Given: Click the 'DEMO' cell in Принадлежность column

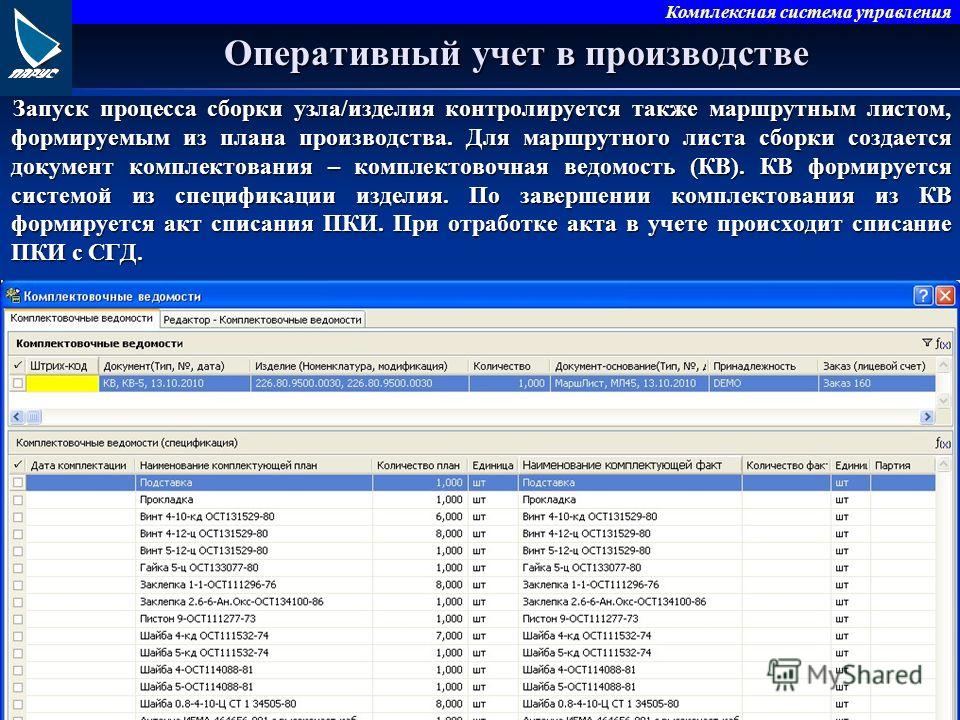Looking at the screenshot, I should (763, 383).
